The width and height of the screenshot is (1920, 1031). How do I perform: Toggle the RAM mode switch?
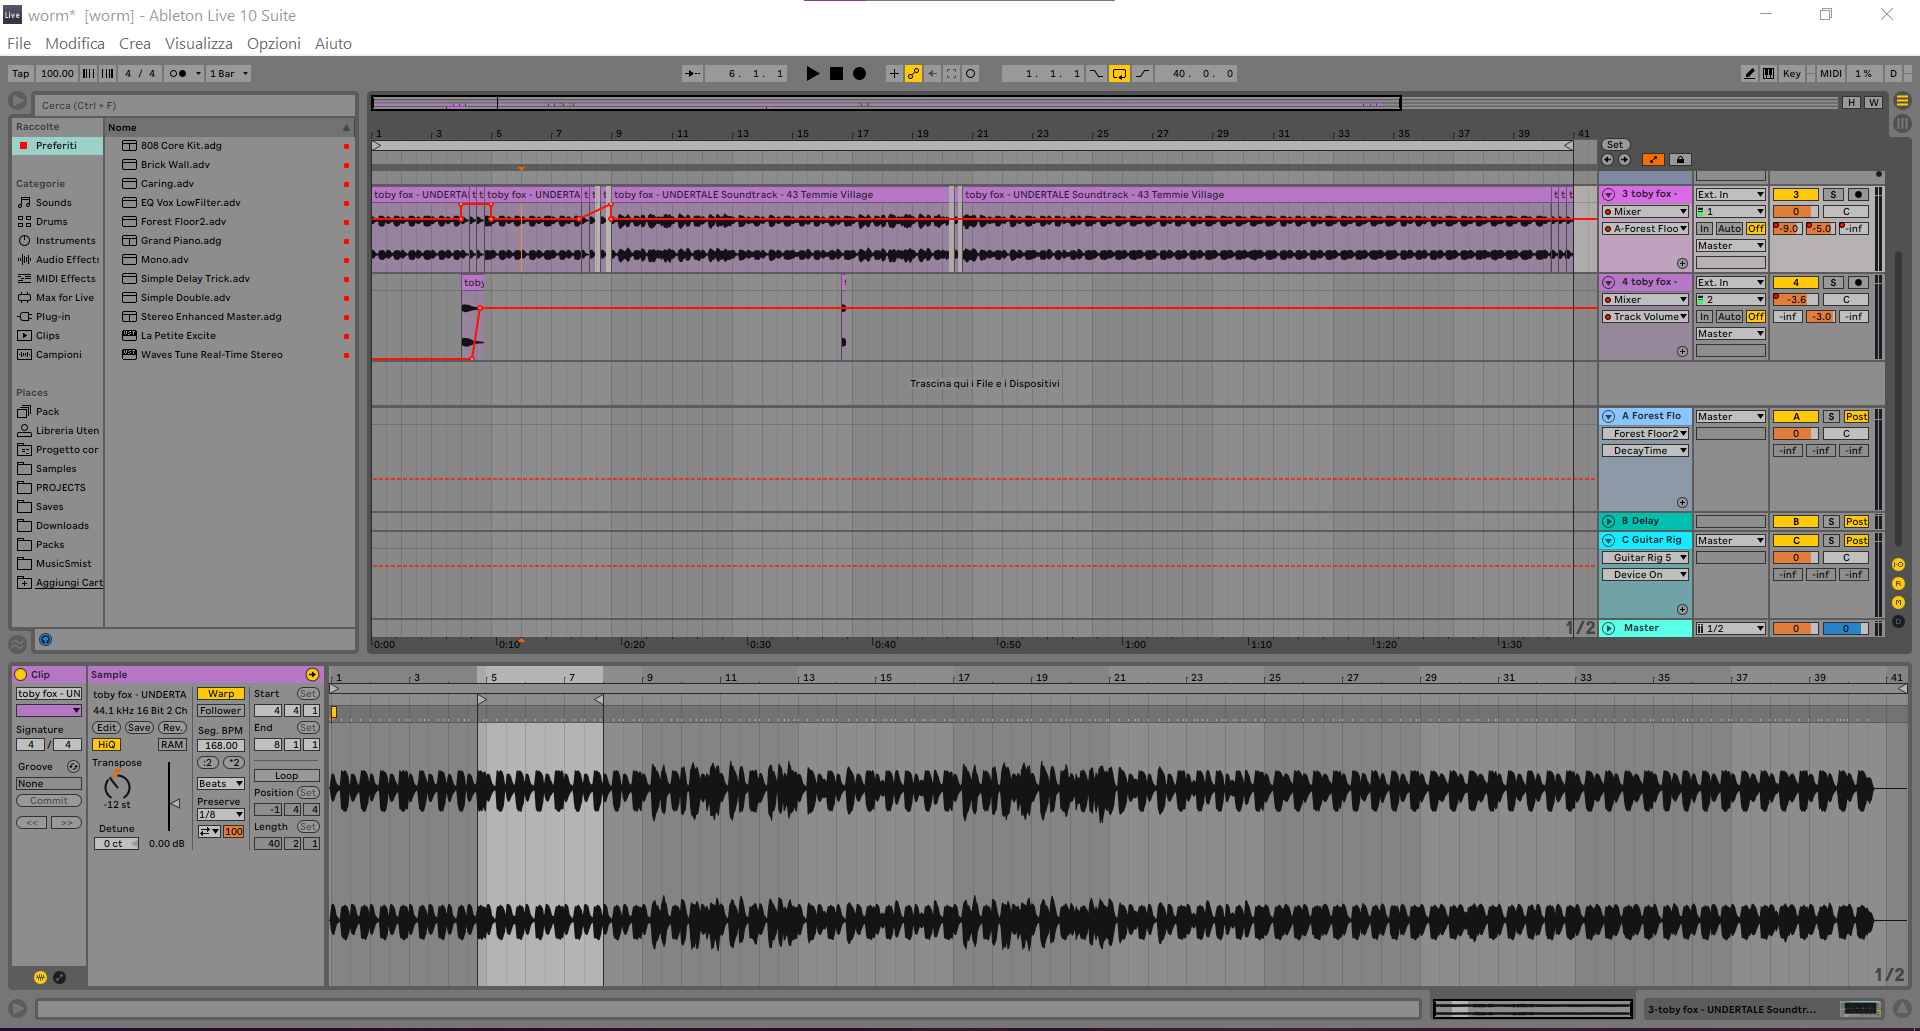172,745
